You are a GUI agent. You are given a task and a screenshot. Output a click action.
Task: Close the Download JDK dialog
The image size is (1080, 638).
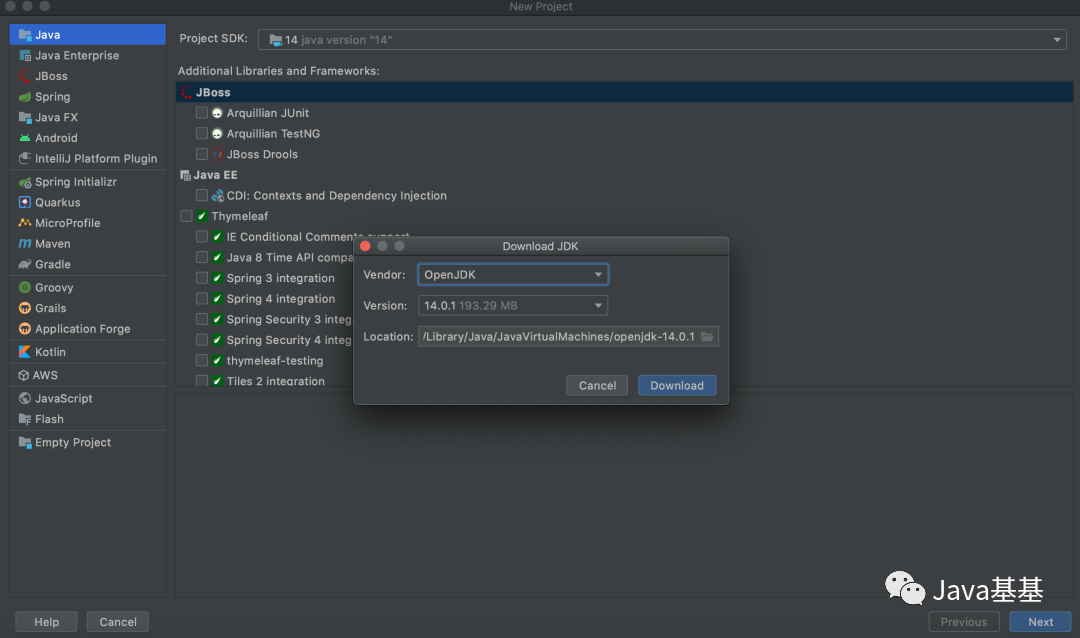pyautogui.click(x=365, y=246)
